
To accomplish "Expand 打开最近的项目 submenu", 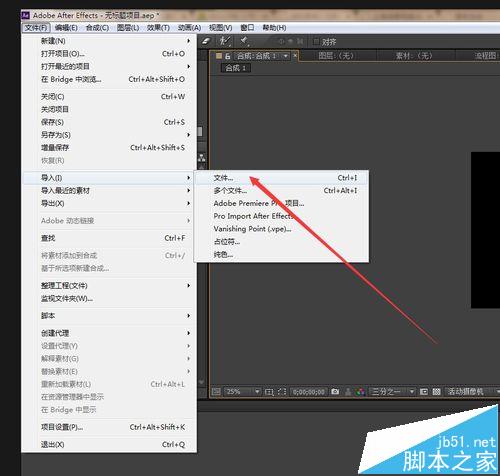I will pos(189,66).
